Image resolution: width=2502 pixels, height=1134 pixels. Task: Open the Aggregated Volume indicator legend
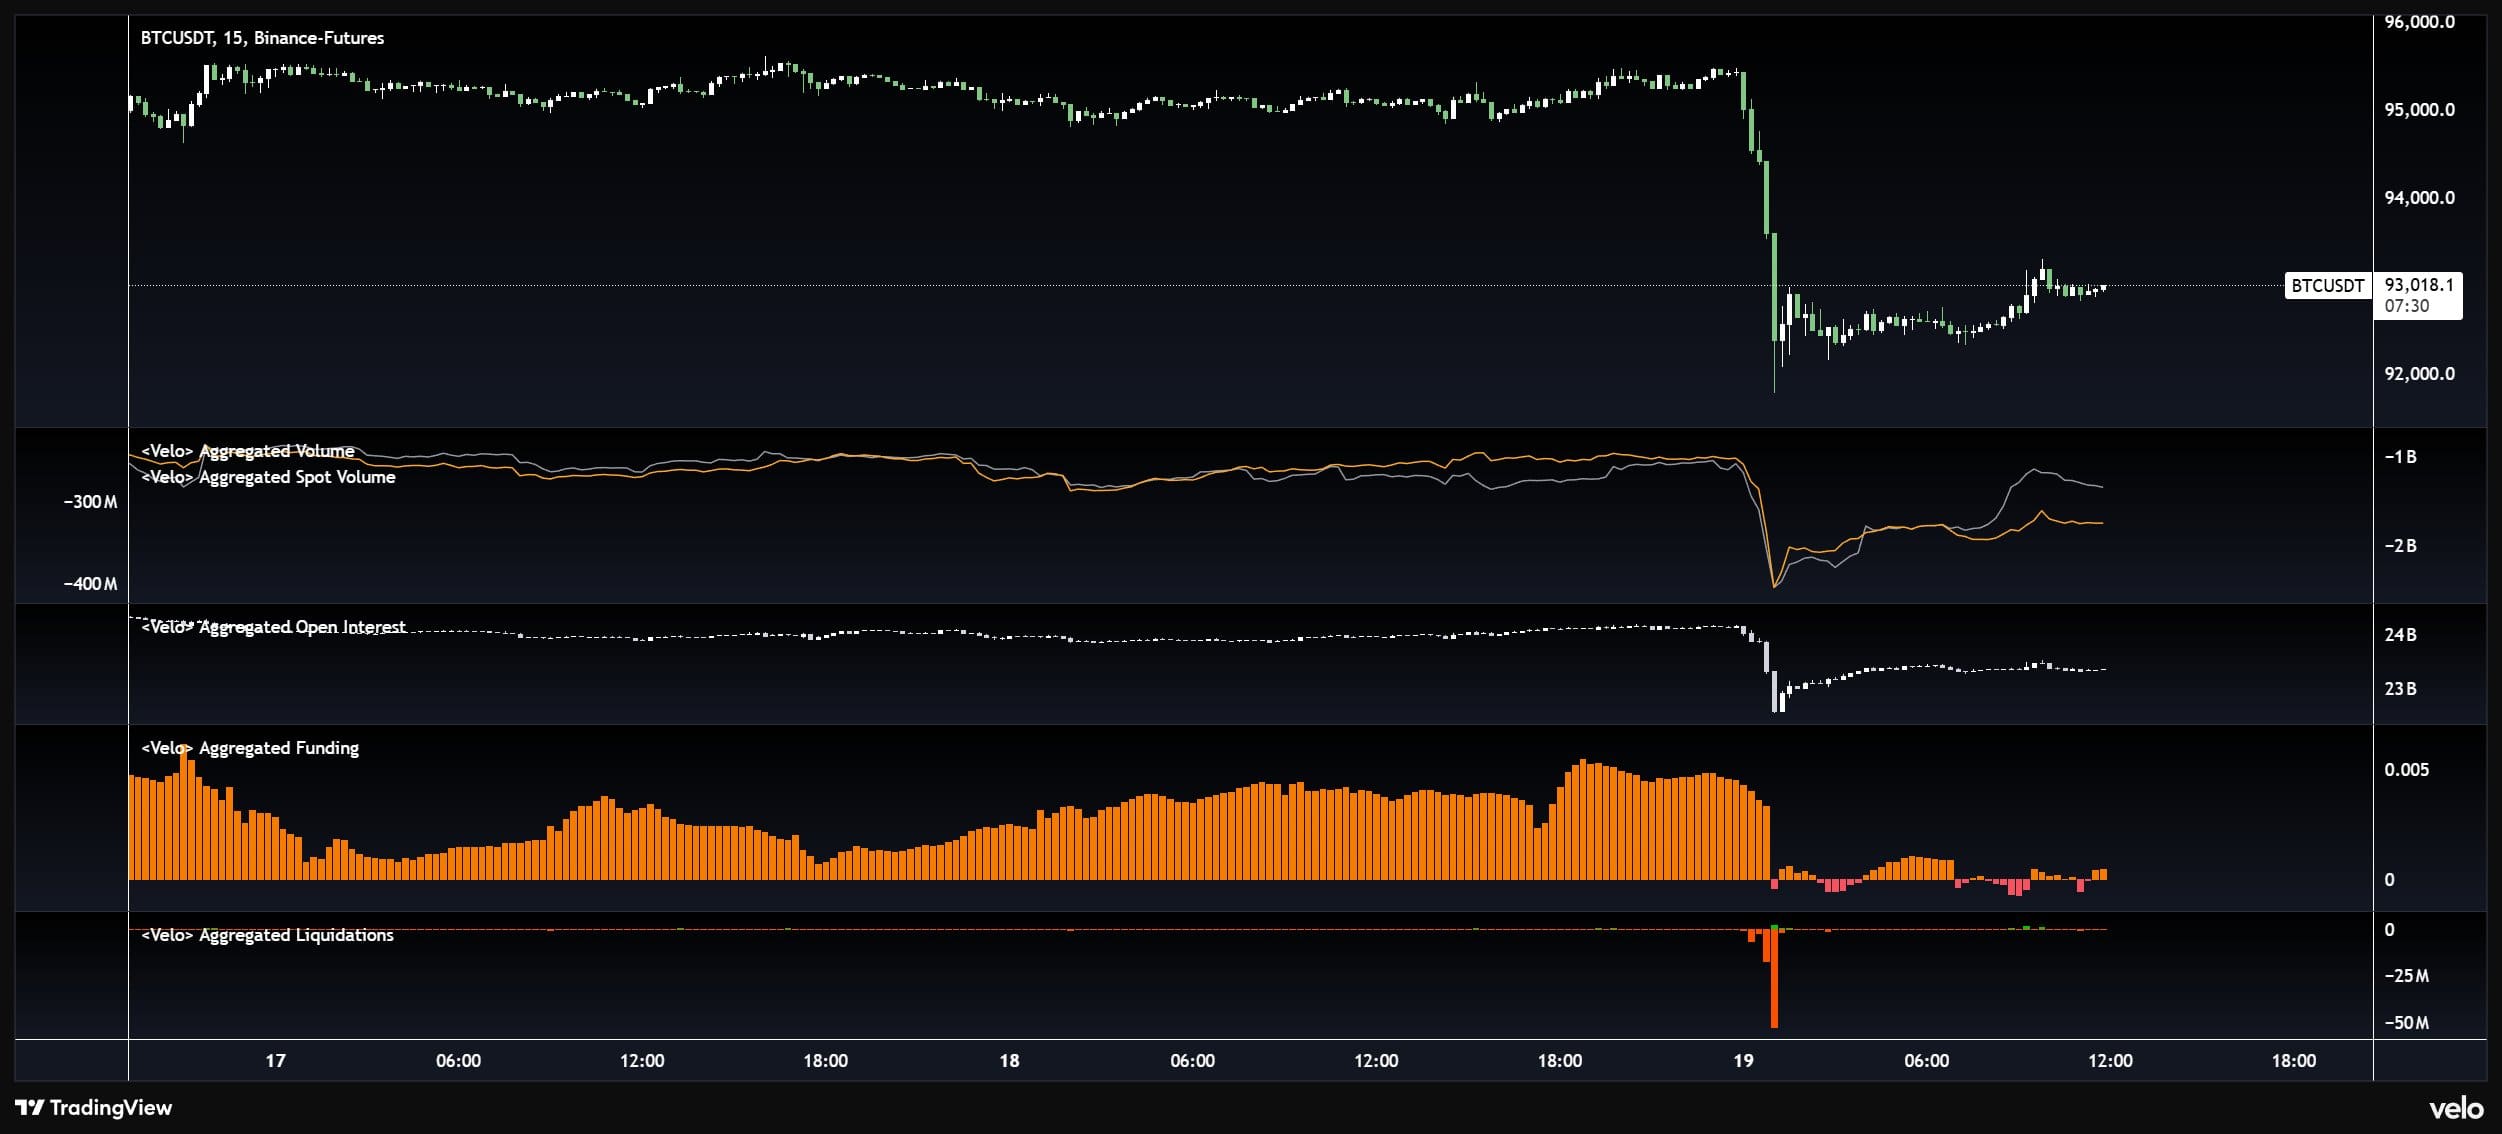click(248, 451)
